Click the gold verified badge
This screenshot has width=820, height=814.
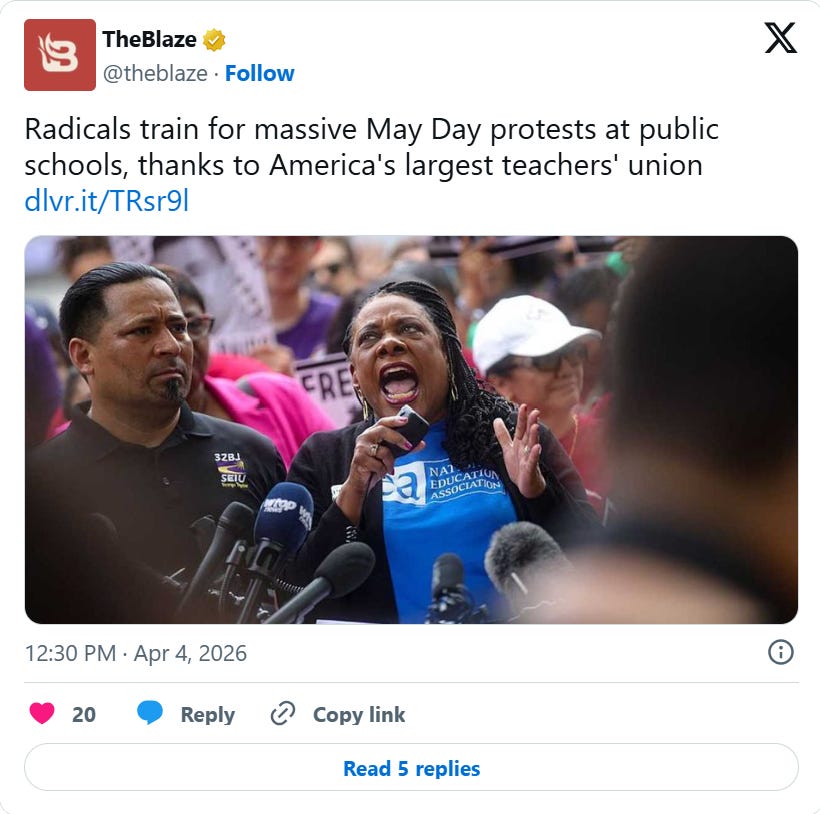[214, 40]
